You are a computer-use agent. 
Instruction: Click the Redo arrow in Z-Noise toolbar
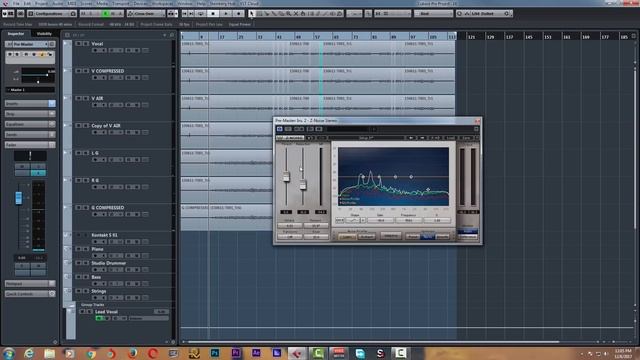(422, 138)
